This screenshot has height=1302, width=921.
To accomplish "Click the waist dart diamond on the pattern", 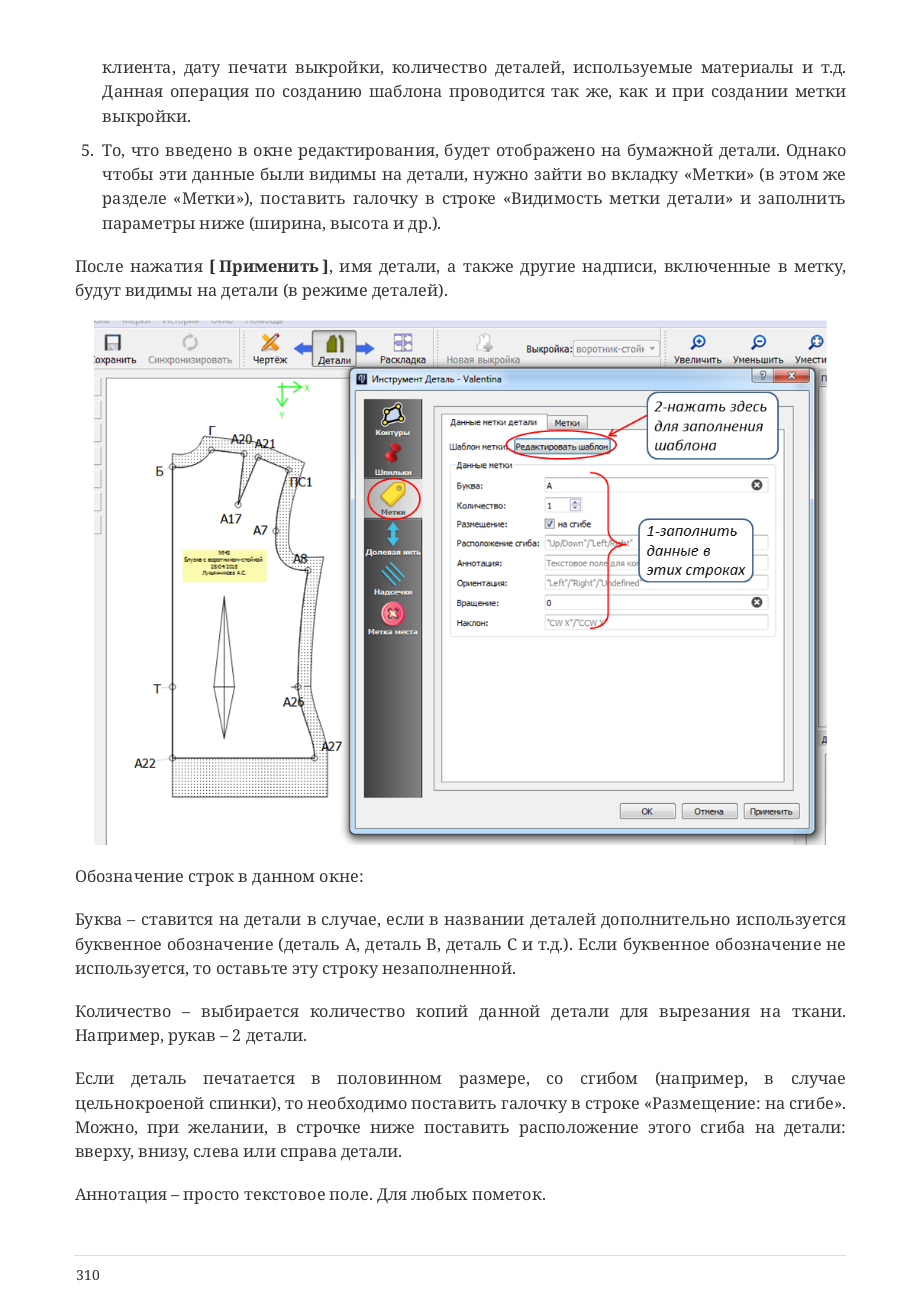I will click(x=224, y=668).
